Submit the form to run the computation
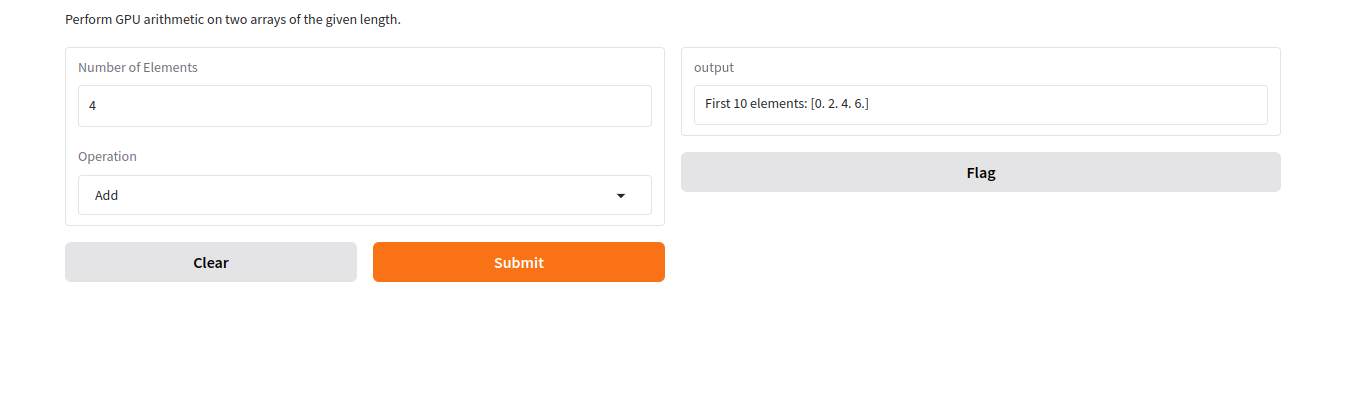The width and height of the screenshot is (1357, 403). (518, 262)
